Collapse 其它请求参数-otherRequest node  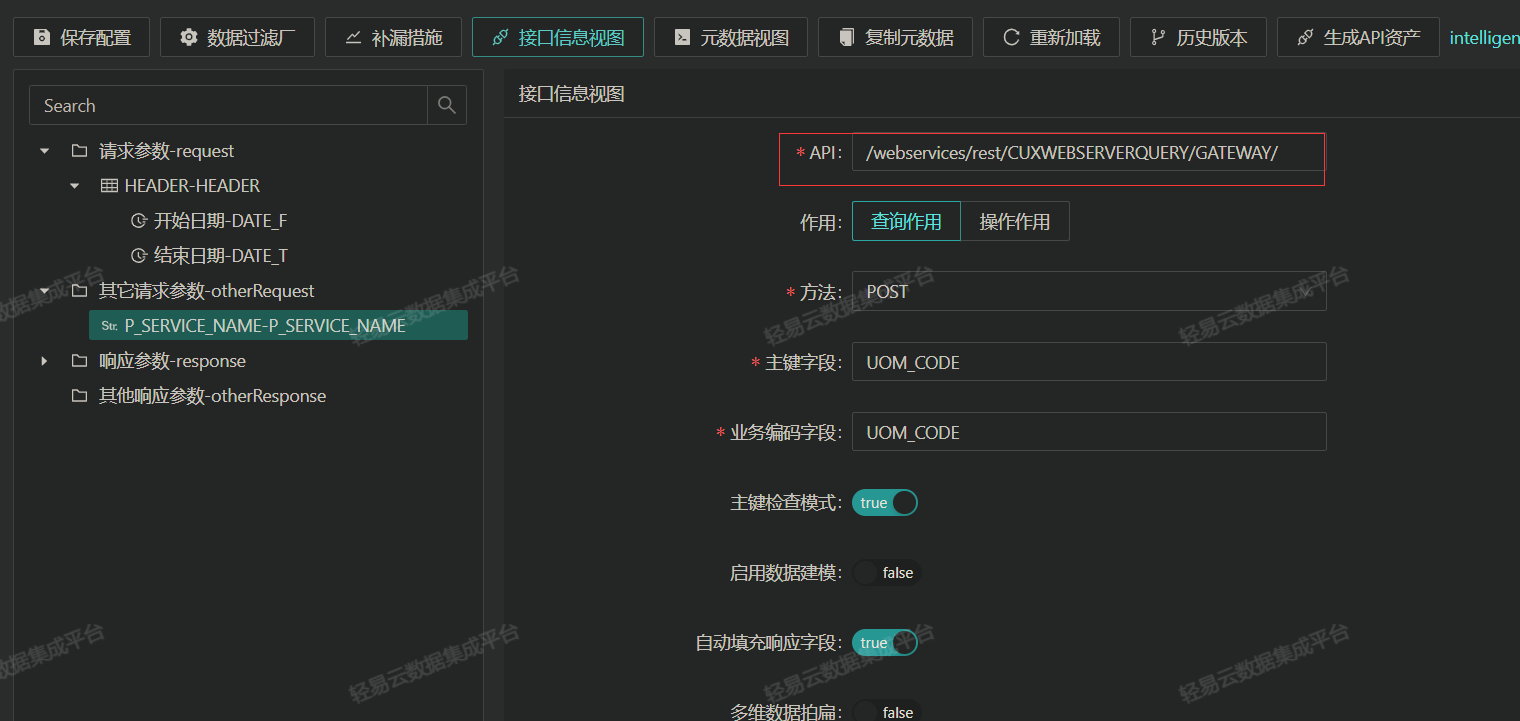(44, 291)
